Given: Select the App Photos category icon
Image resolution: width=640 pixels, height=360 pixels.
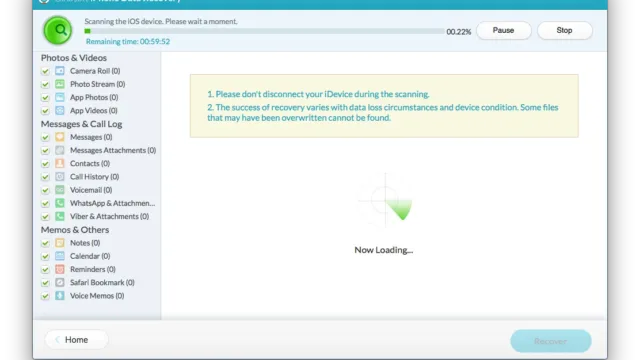Looking at the screenshot, I should coord(60,97).
